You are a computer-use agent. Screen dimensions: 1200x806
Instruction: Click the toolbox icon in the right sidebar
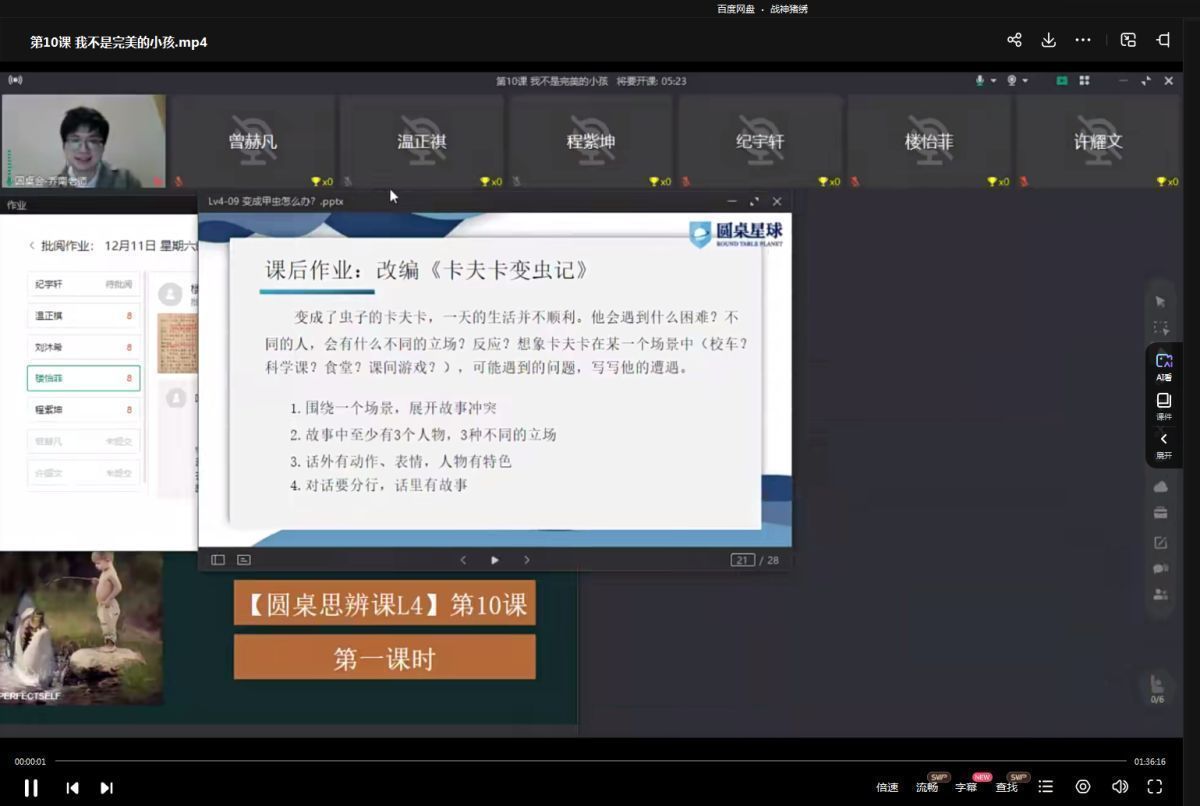[x=1160, y=513]
